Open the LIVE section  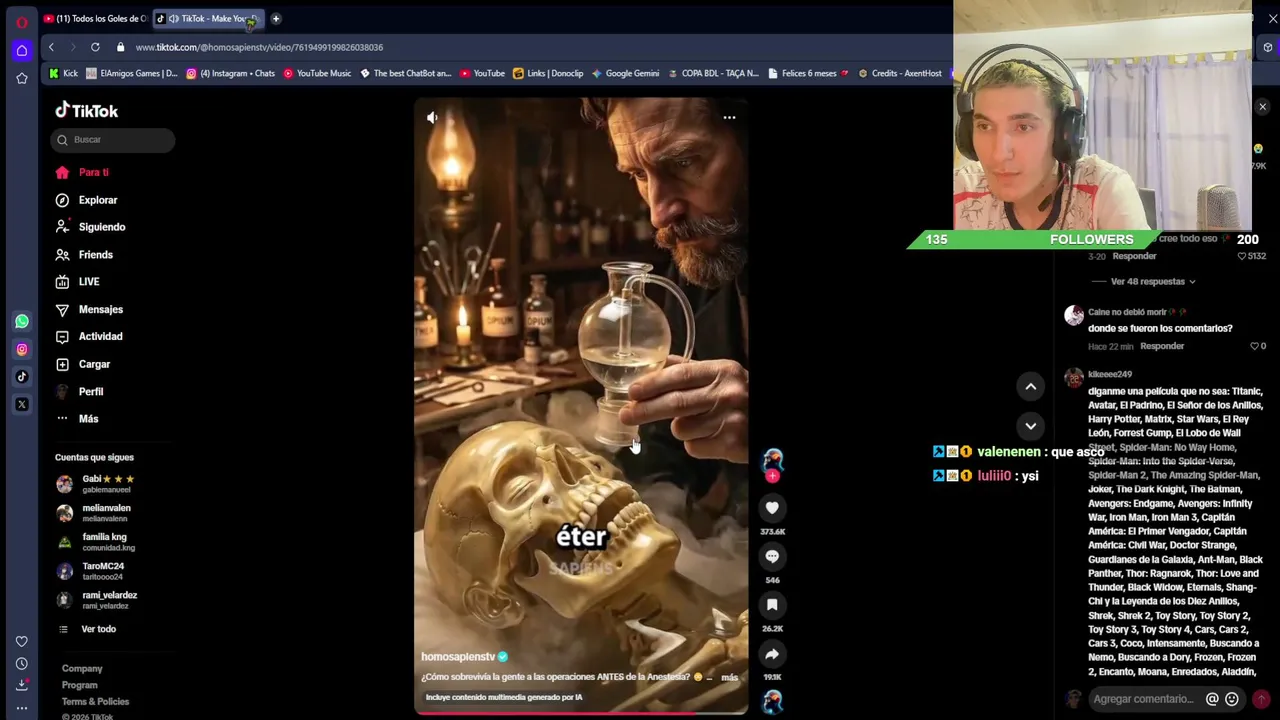[x=77, y=282]
